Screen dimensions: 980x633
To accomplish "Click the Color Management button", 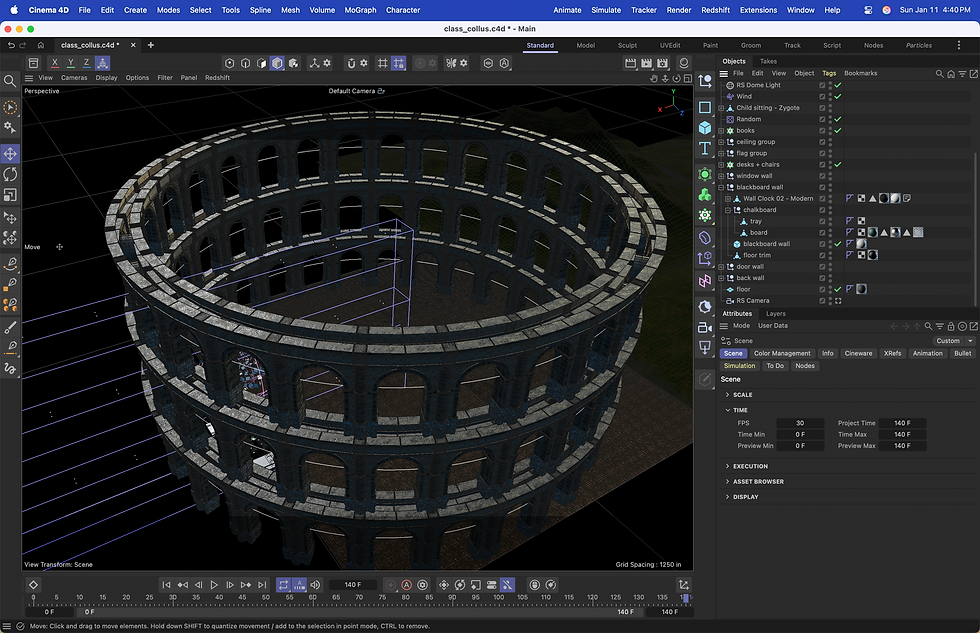I will point(782,353).
